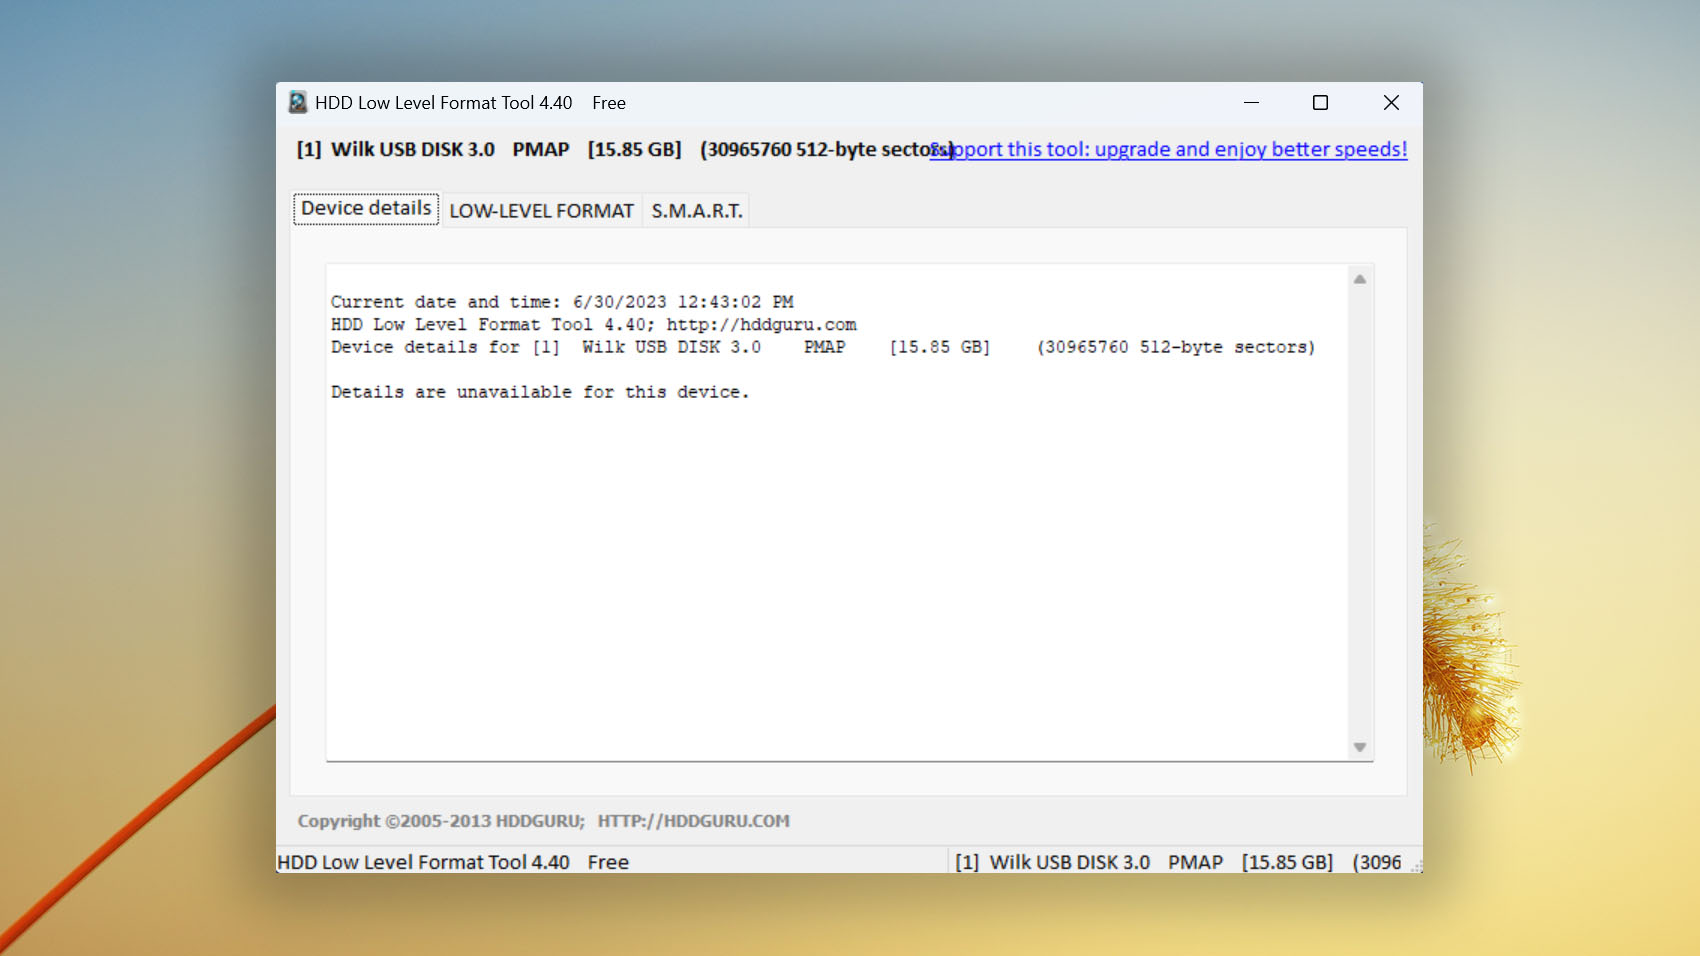Click the 'Device details for [1] Wilk USB DISK' line
The image size is (1700, 956).
click(x=823, y=347)
